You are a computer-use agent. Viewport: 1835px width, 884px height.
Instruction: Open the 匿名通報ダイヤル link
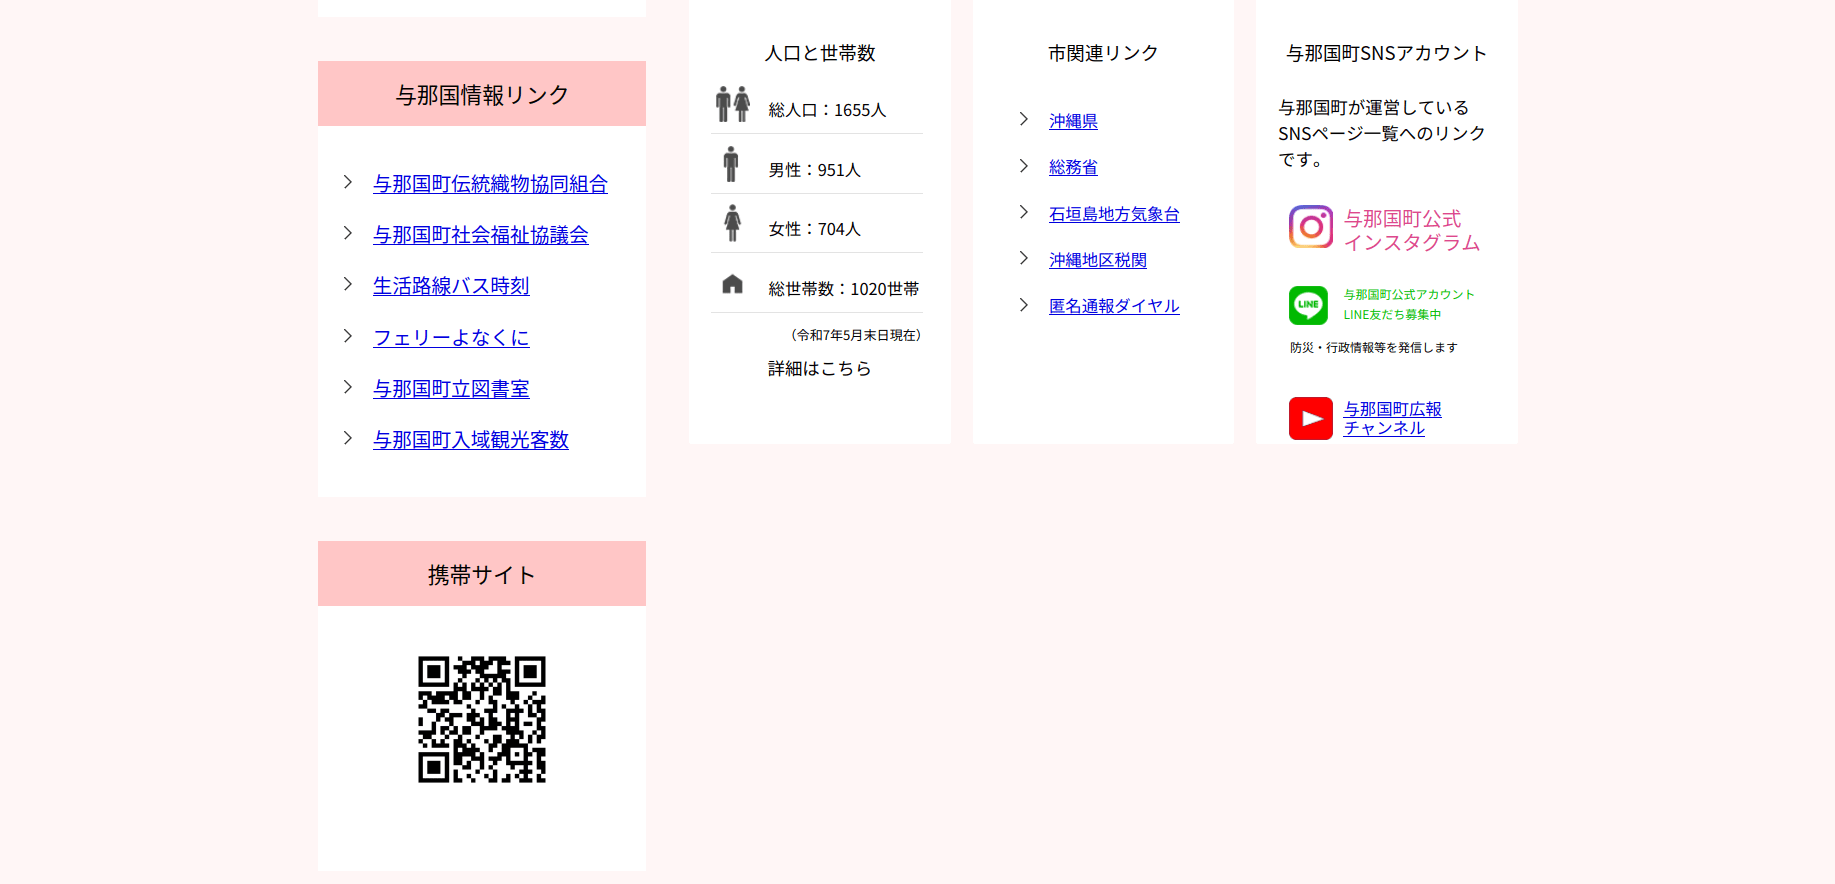pos(1113,306)
